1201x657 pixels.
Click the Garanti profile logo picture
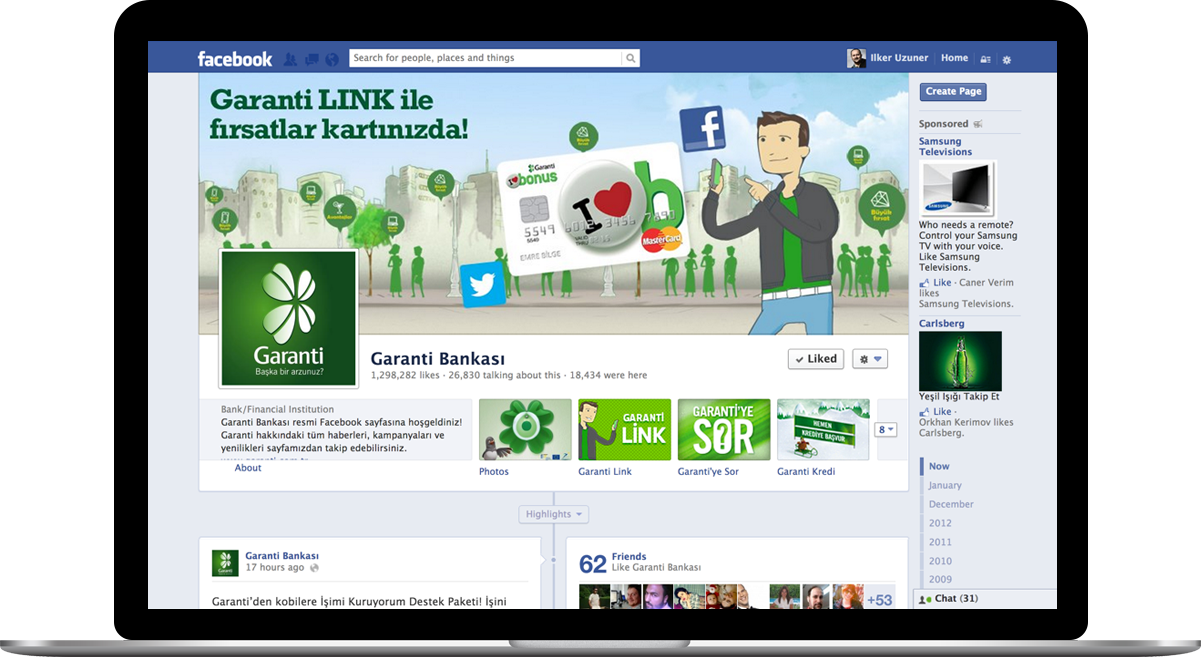pos(289,319)
